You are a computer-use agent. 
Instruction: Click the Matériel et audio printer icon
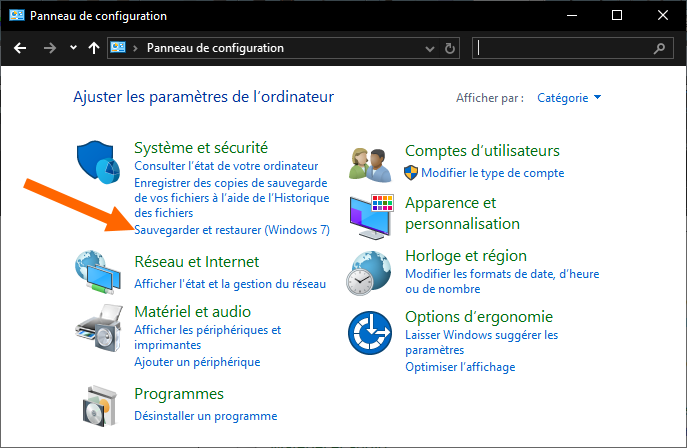pyautogui.click(x=97, y=326)
